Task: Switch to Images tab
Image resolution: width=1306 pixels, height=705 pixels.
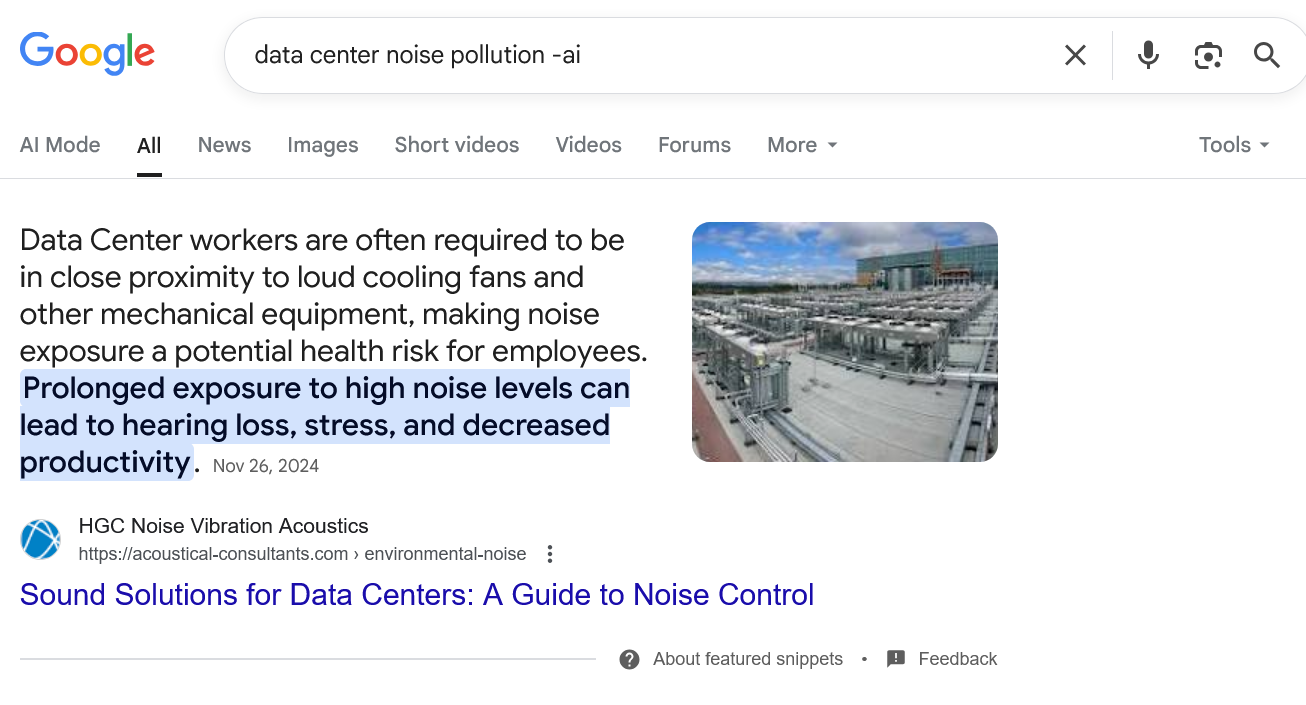Action: pos(323,145)
